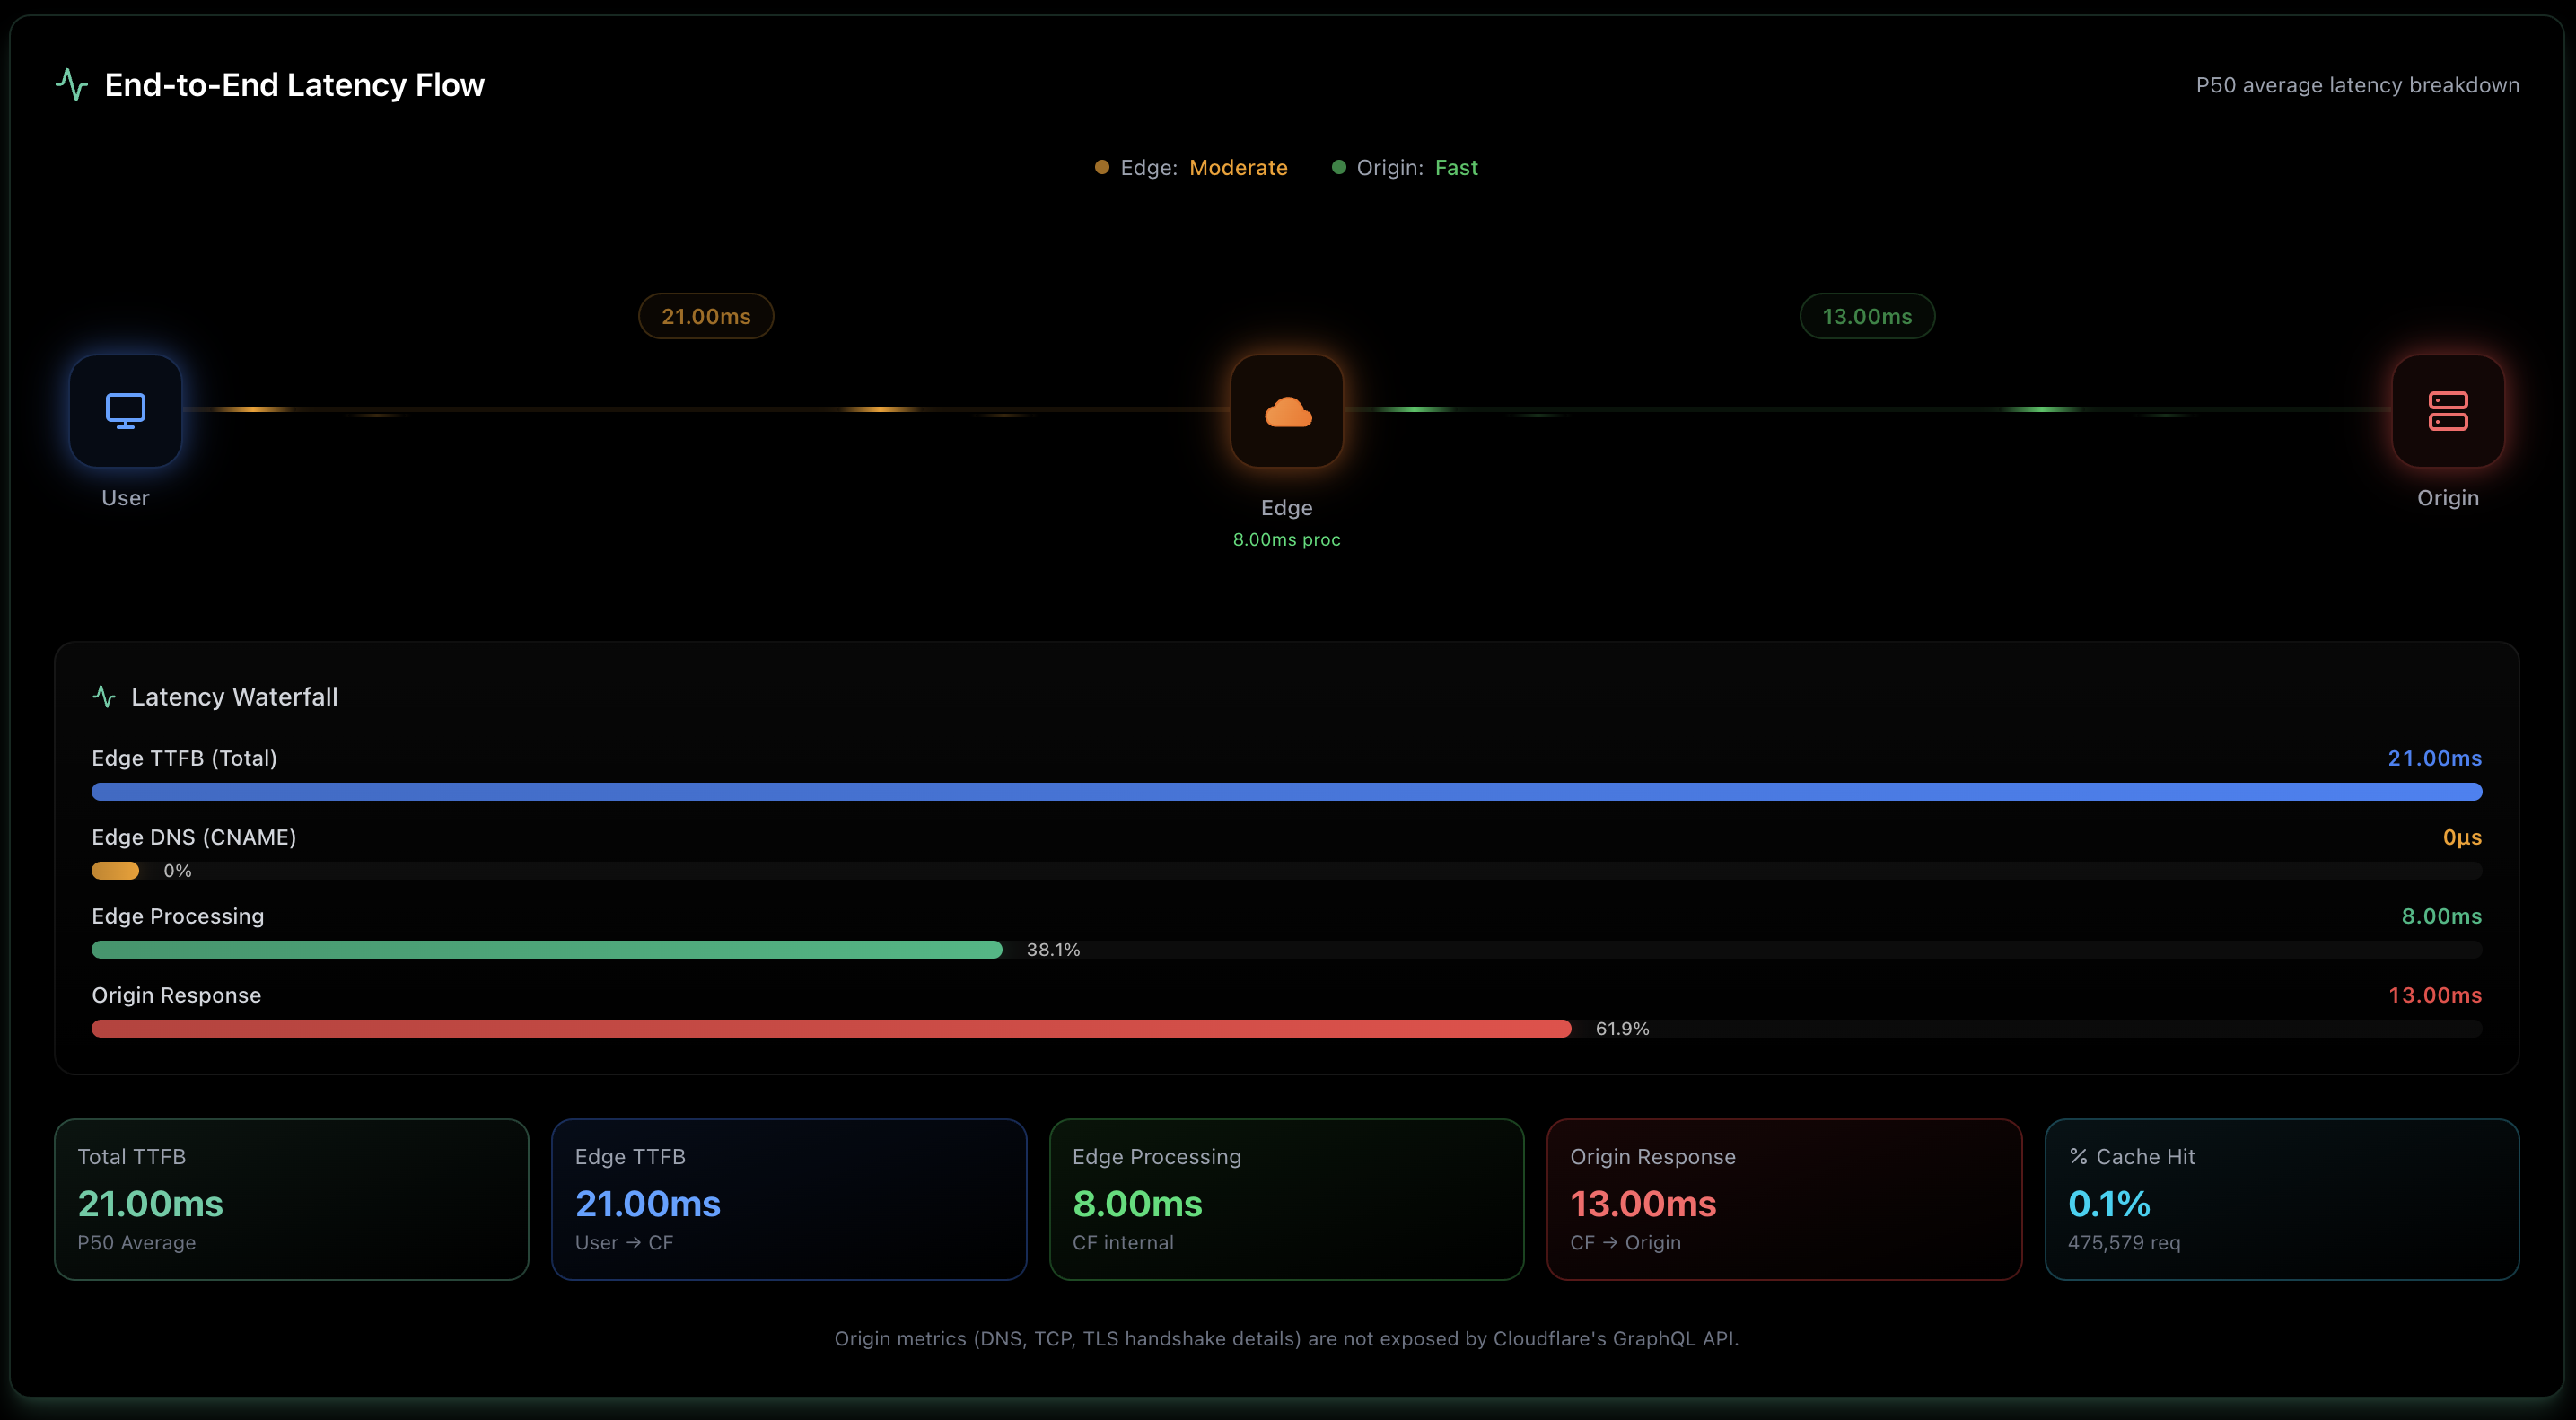Click the Origin server icon node
This screenshot has height=1420, width=2576.
coord(2448,411)
